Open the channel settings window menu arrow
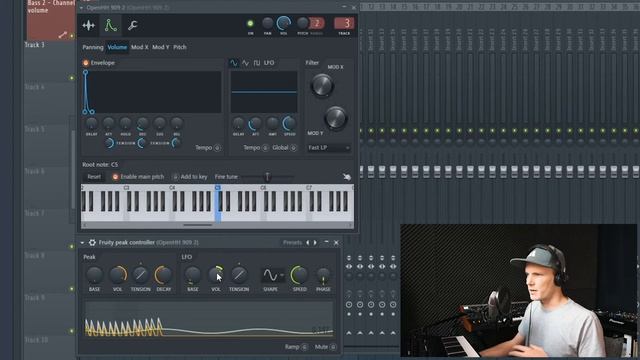 pos(81,8)
